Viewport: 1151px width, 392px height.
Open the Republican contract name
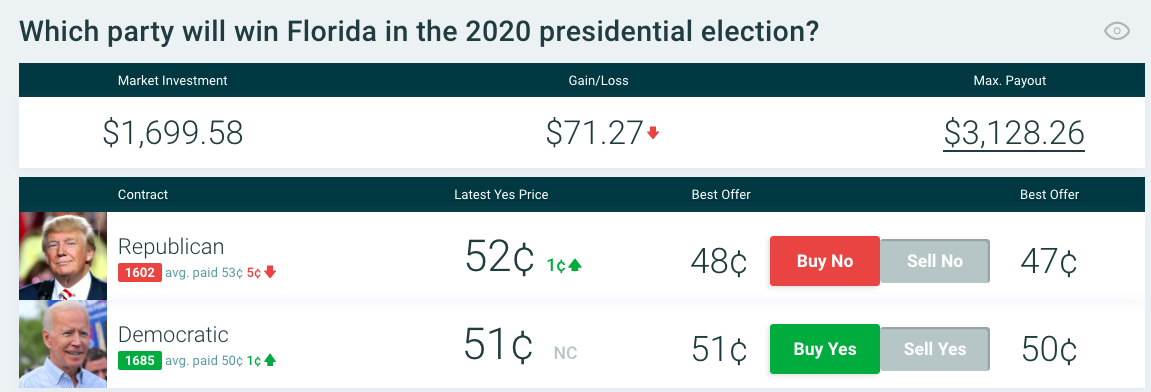pyautogui.click(x=171, y=246)
